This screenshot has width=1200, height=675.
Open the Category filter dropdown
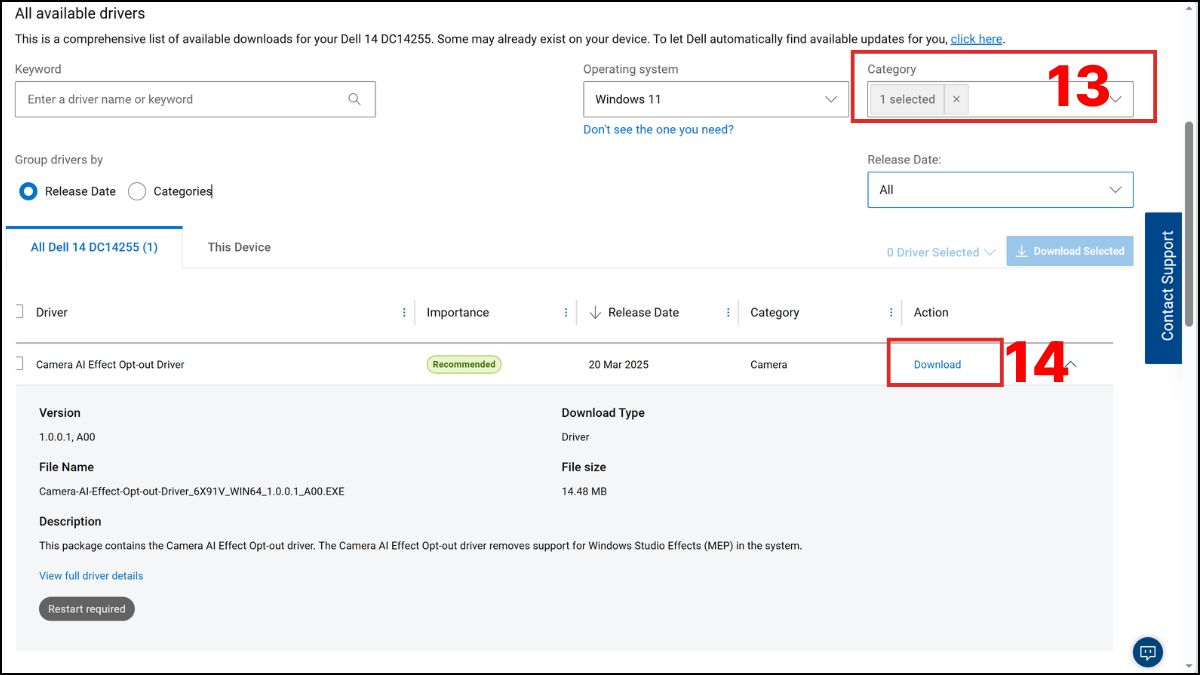1116,99
